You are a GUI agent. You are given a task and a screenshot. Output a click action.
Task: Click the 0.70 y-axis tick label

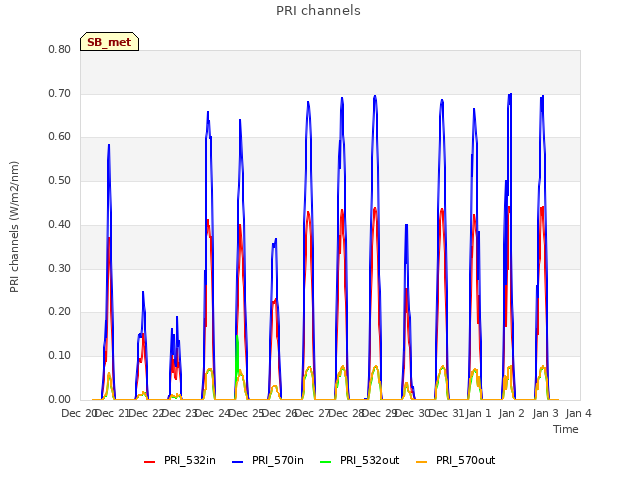tap(60, 93)
